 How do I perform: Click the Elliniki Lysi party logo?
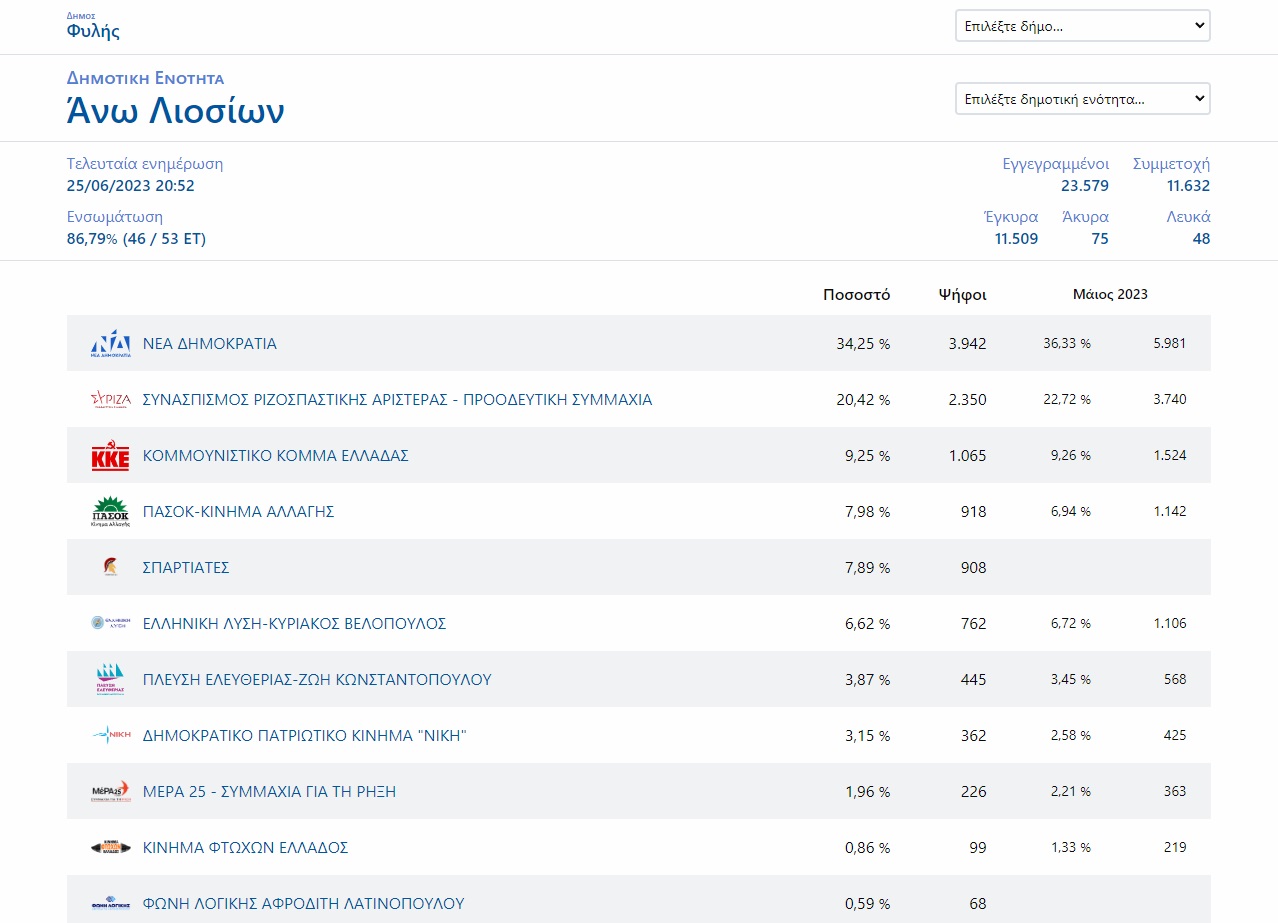[110, 623]
